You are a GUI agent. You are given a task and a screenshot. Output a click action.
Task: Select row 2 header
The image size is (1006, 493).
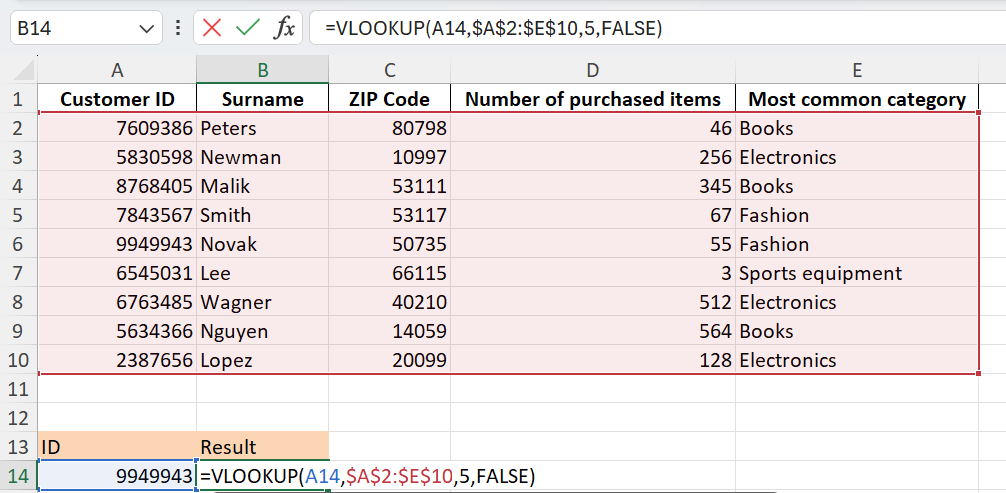[x=19, y=128]
